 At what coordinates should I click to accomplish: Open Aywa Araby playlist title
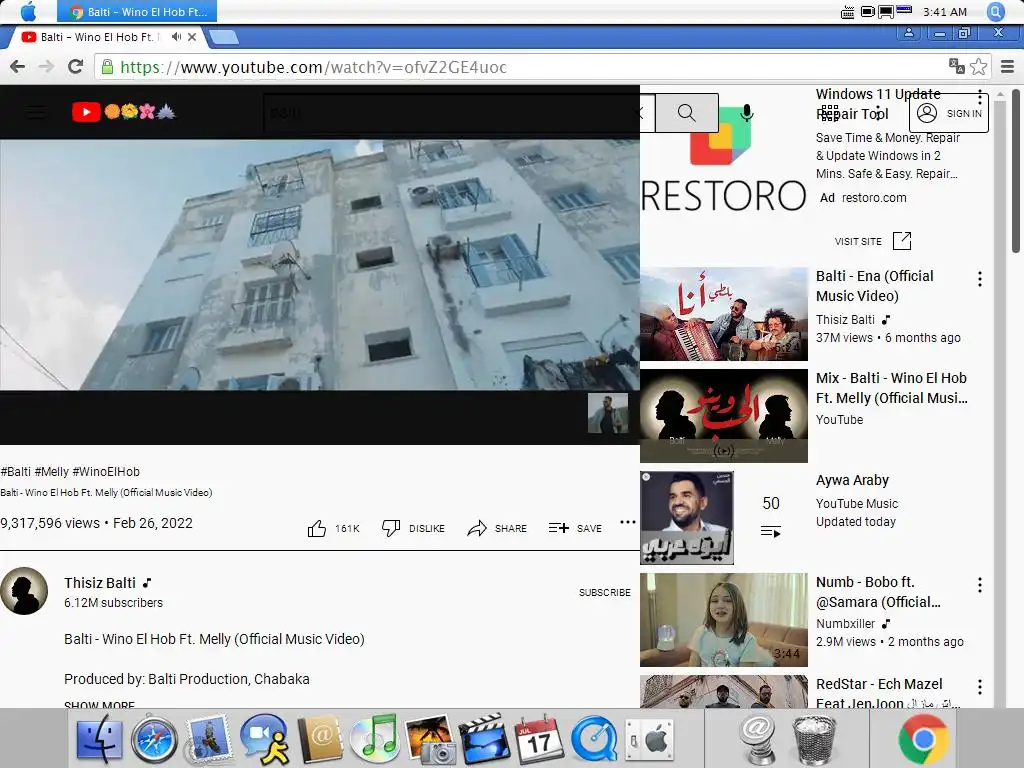coord(852,480)
